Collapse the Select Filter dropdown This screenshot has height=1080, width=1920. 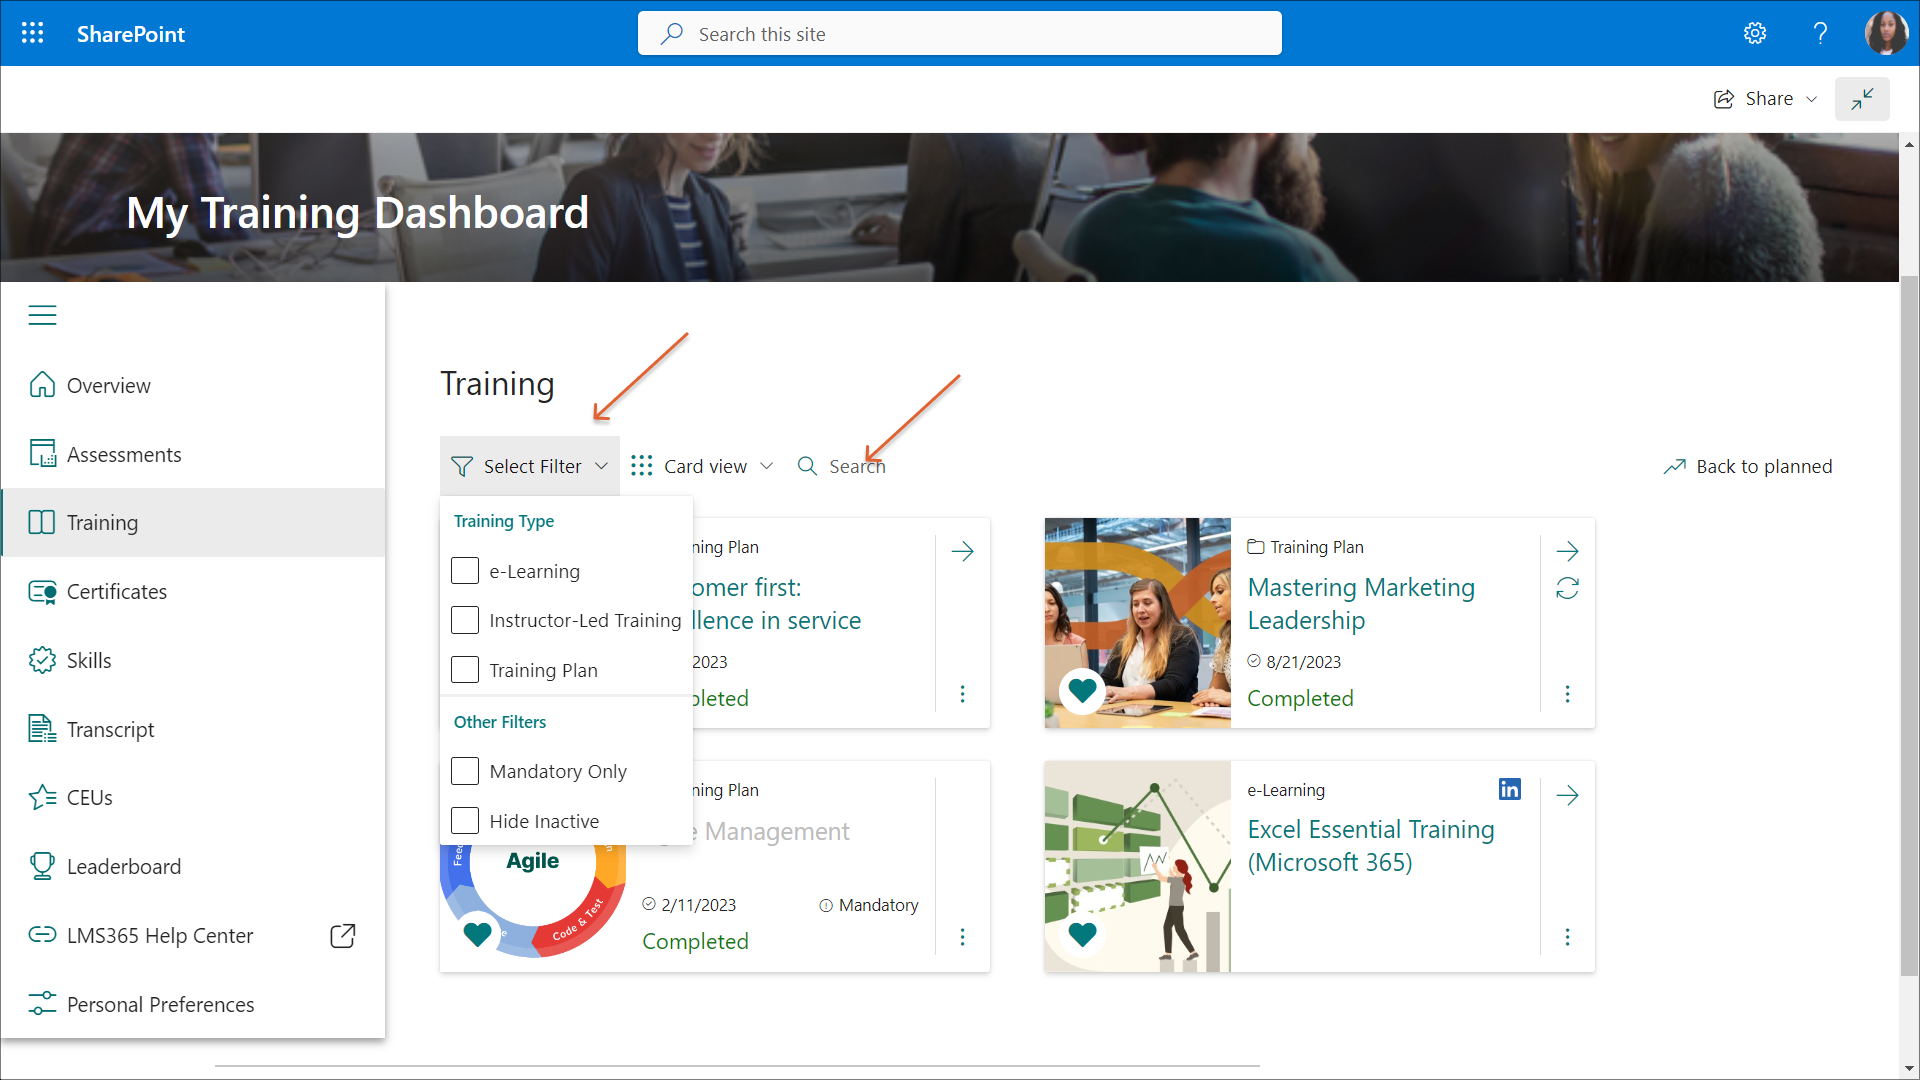pyautogui.click(x=530, y=466)
